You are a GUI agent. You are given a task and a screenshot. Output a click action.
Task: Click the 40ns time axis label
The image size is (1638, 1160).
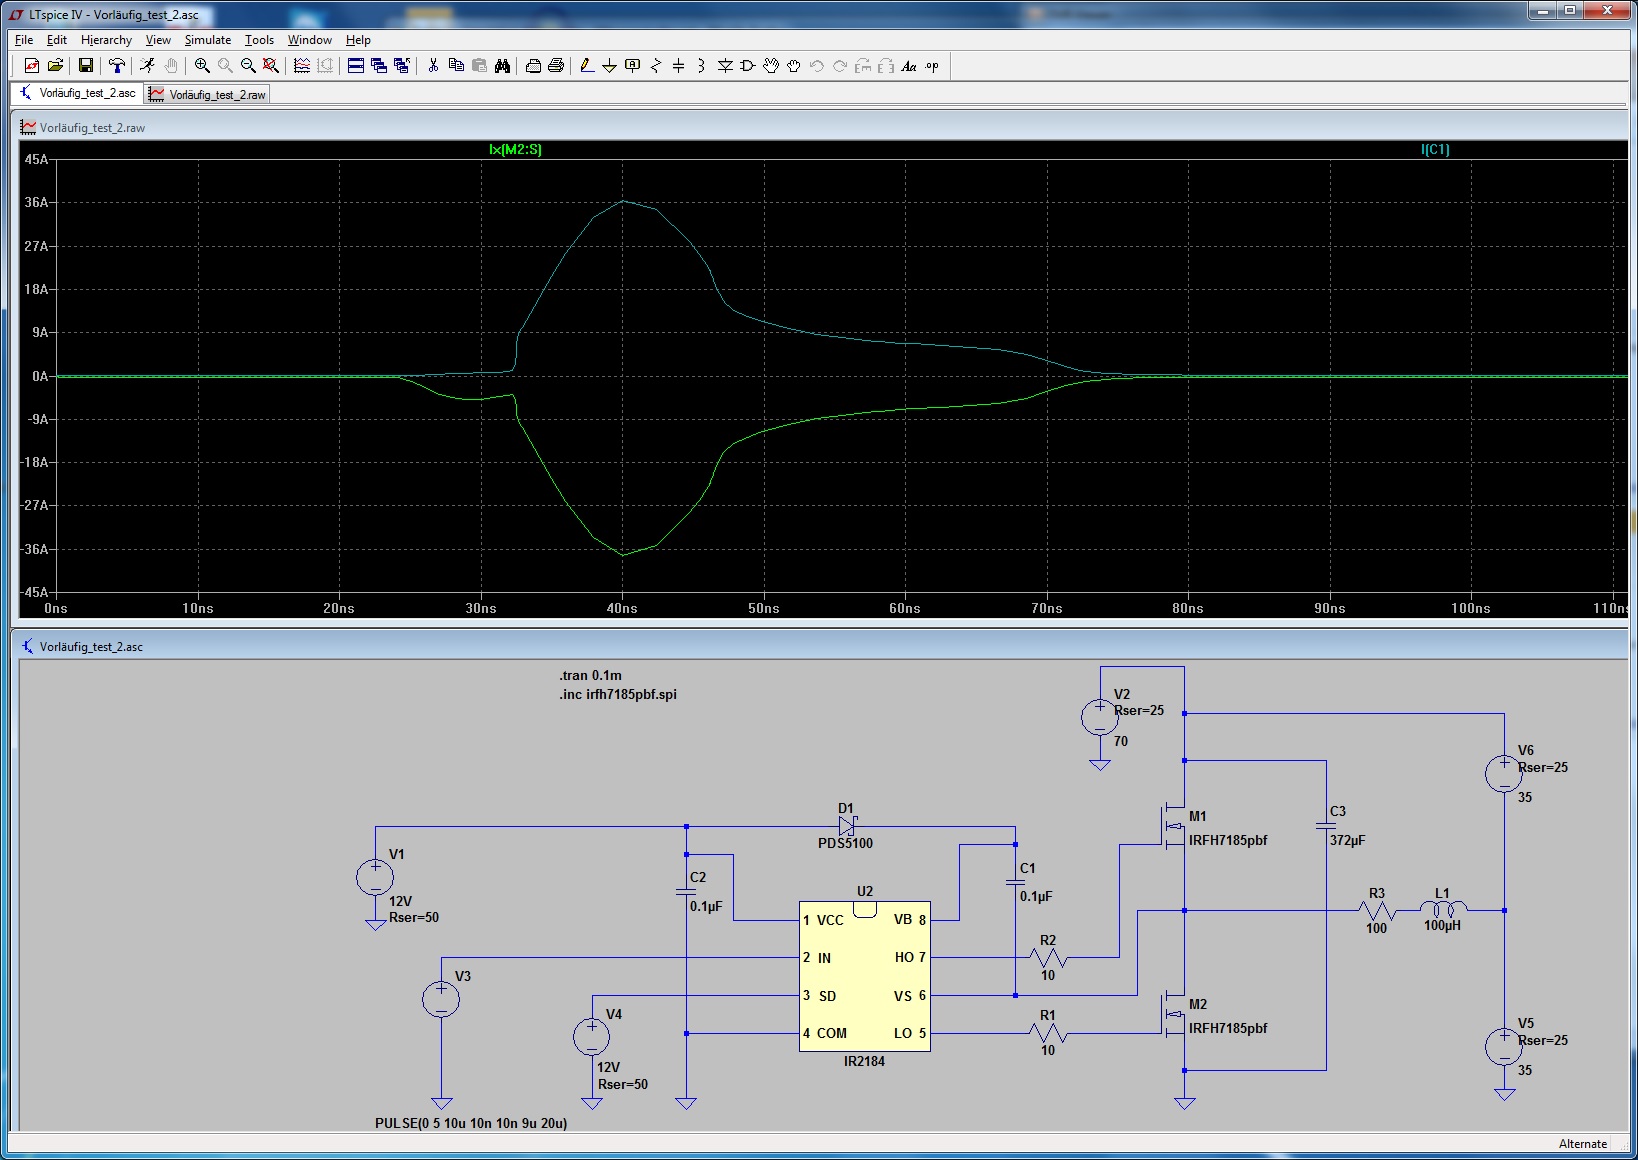[622, 608]
